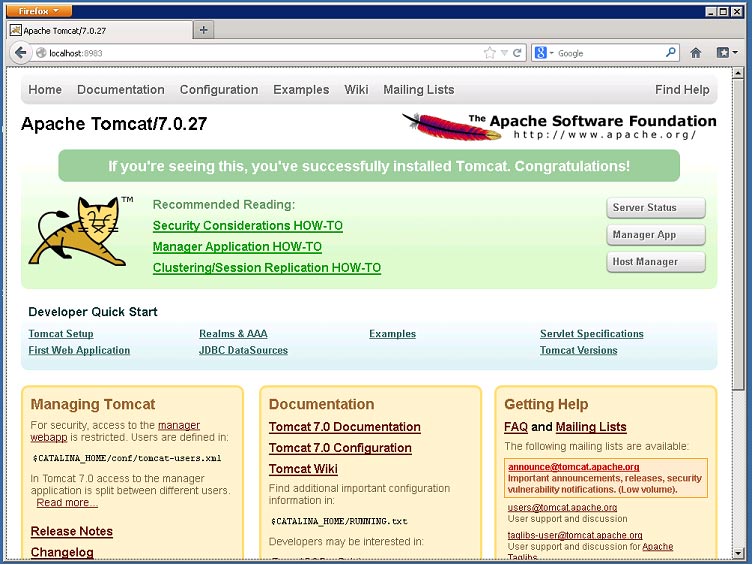Open the Servlet Specifications link
Image resolution: width=753 pixels, height=565 pixels.
tap(592, 334)
